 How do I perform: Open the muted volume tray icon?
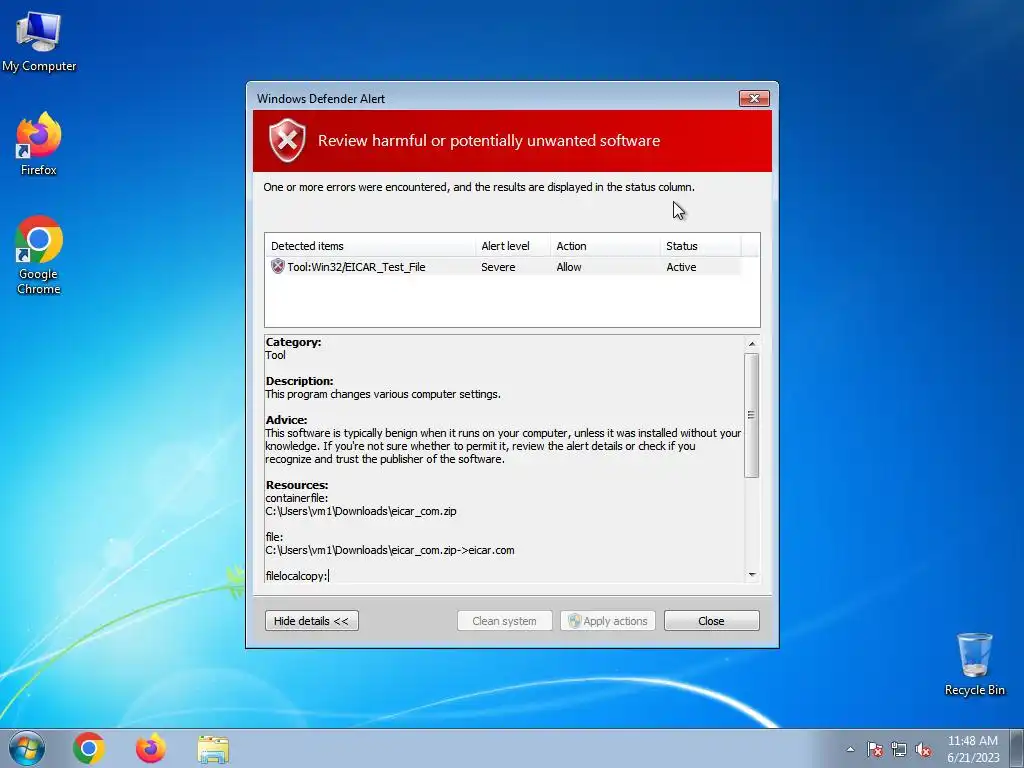[x=923, y=749]
